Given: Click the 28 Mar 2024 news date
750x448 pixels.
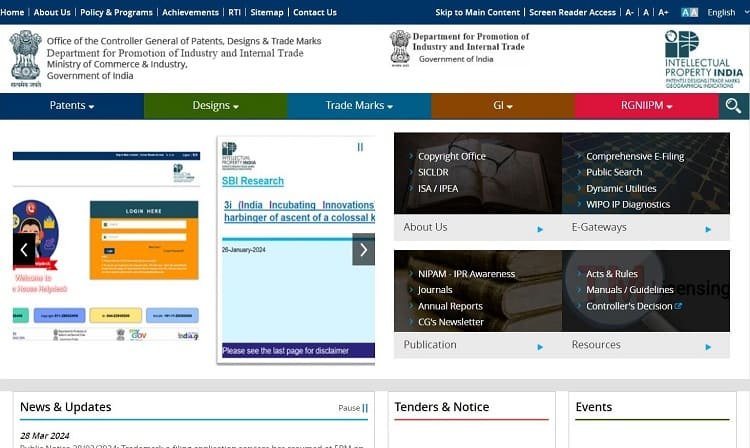Looking at the screenshot, I should click(x=44, y=436).
